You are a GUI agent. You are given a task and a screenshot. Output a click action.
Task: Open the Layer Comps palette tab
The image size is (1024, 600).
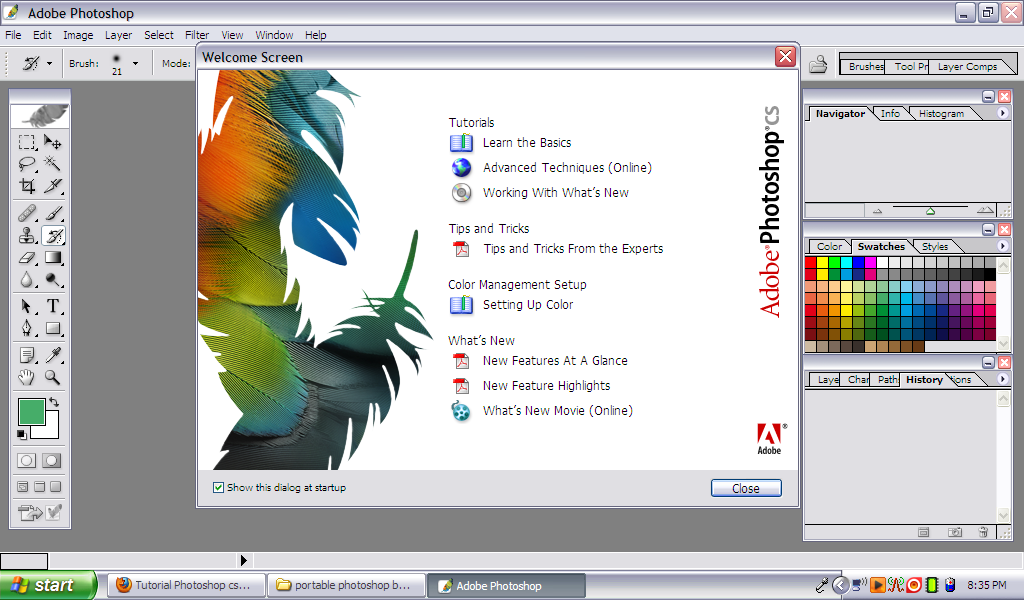967,67
